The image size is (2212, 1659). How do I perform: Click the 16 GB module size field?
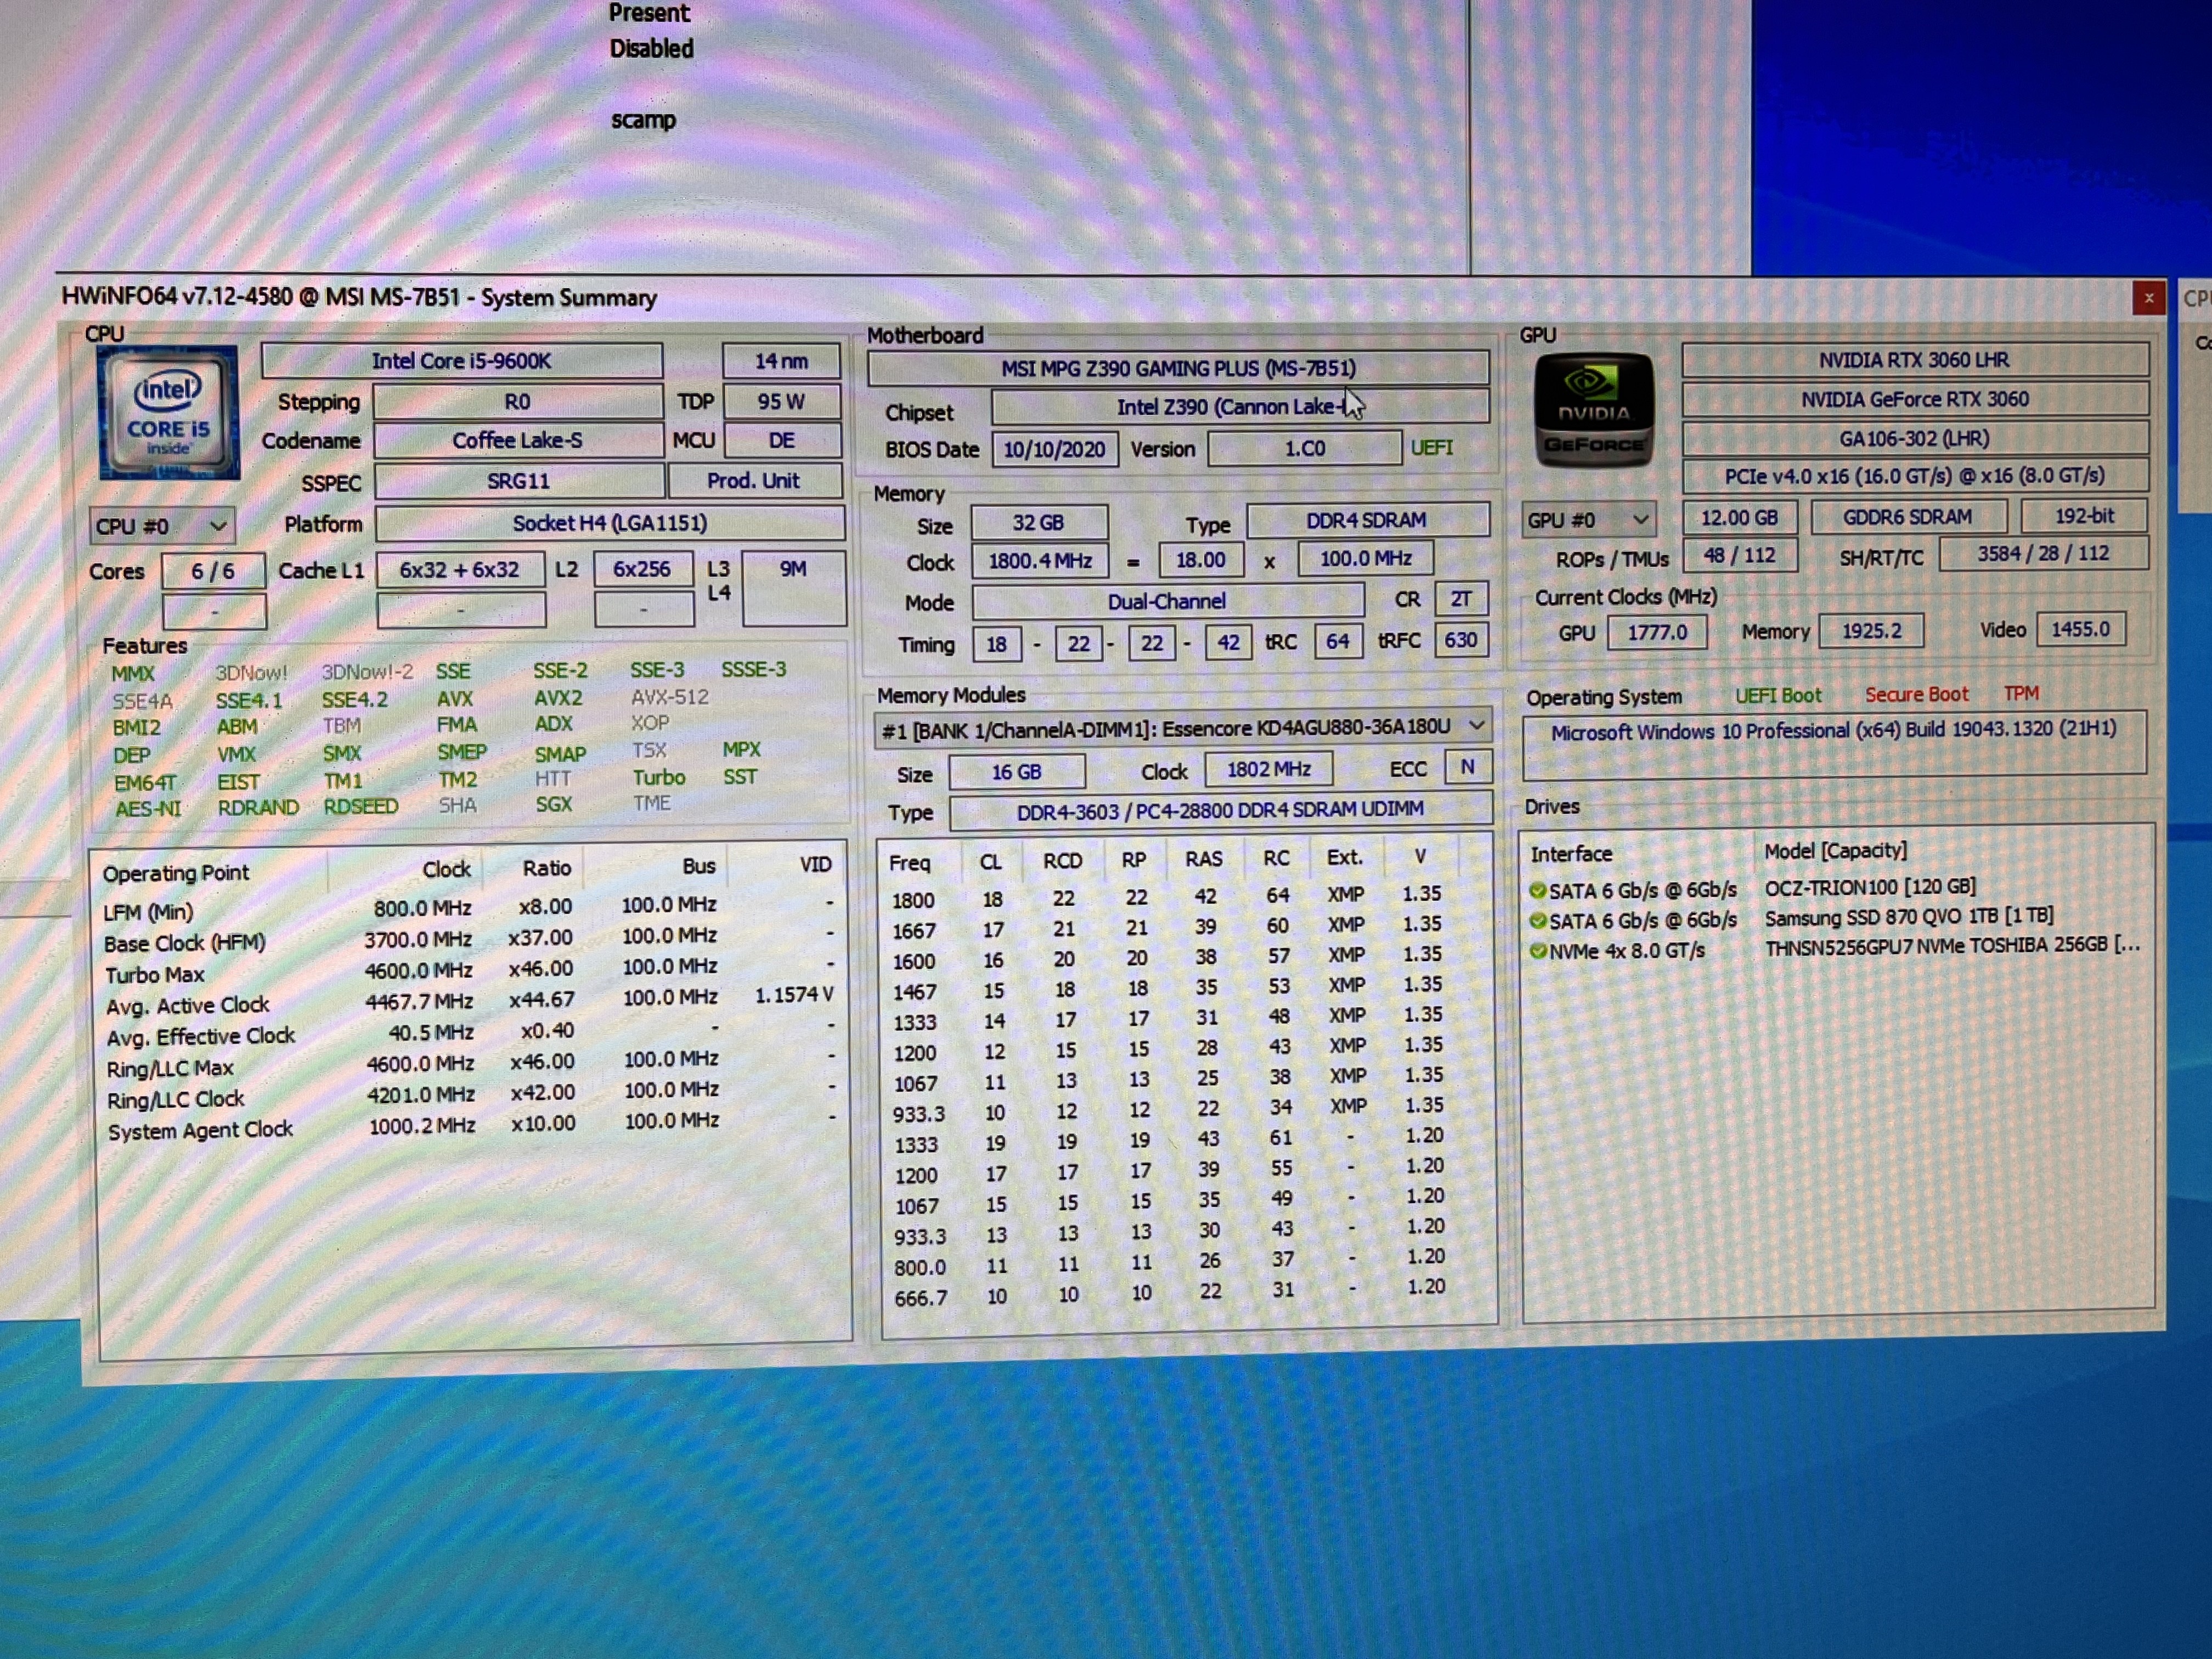pyautogui.click(x=1016, y=772)
